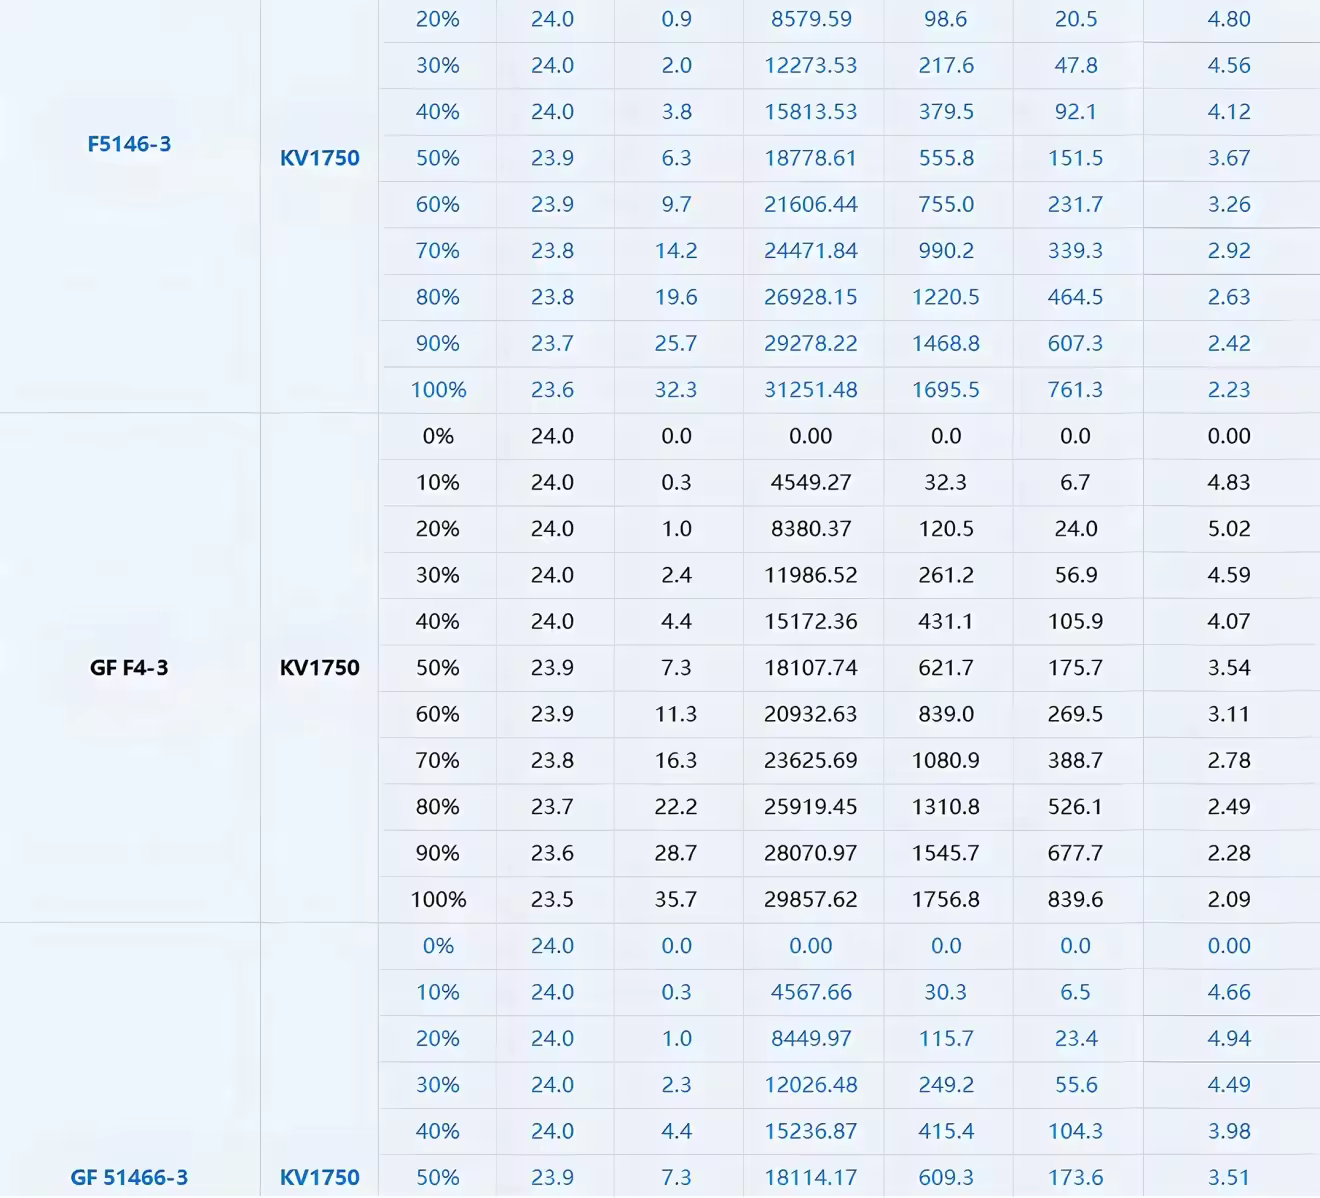Click the value 28070.97
The height and width of the screenshot is (1198, 1320).
pos(811,853)
